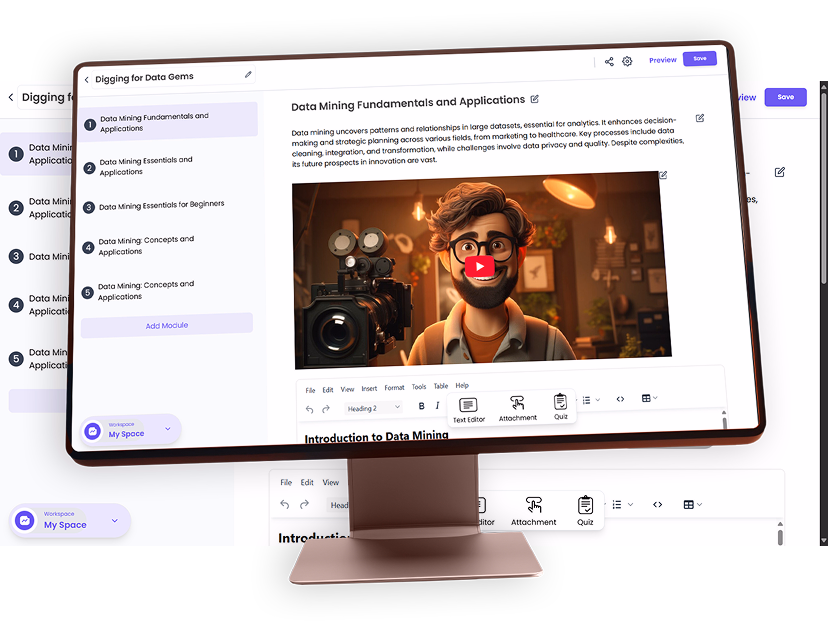Open the share icon on the monitor screen

point(609,62)
